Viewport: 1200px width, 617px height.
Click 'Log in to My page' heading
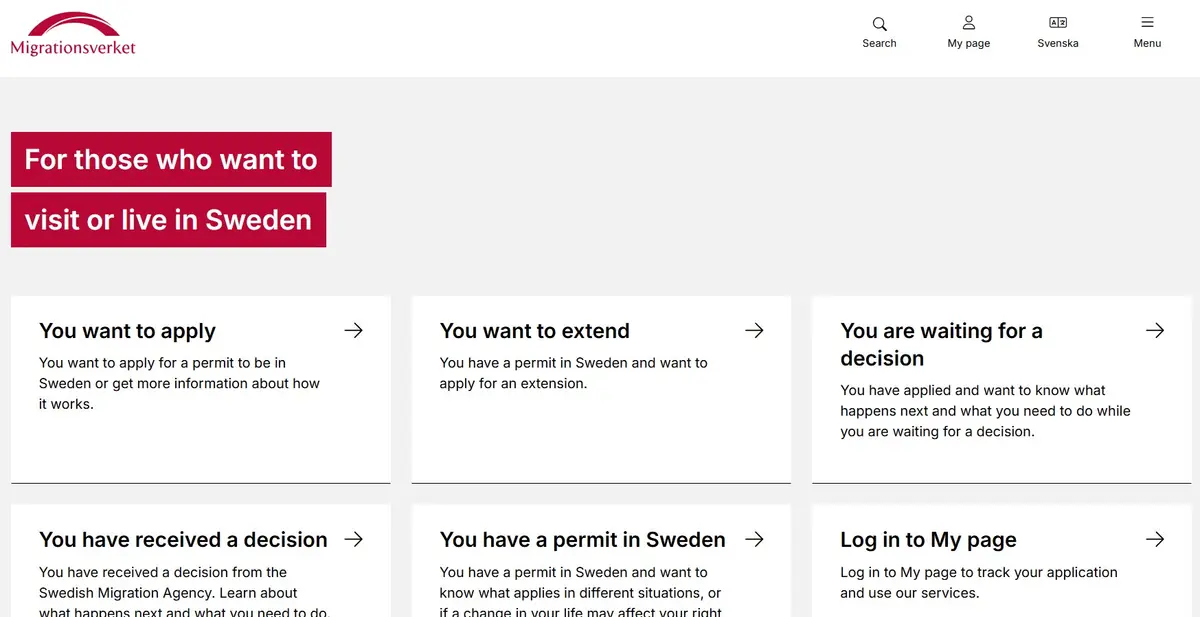coord(928,539)
